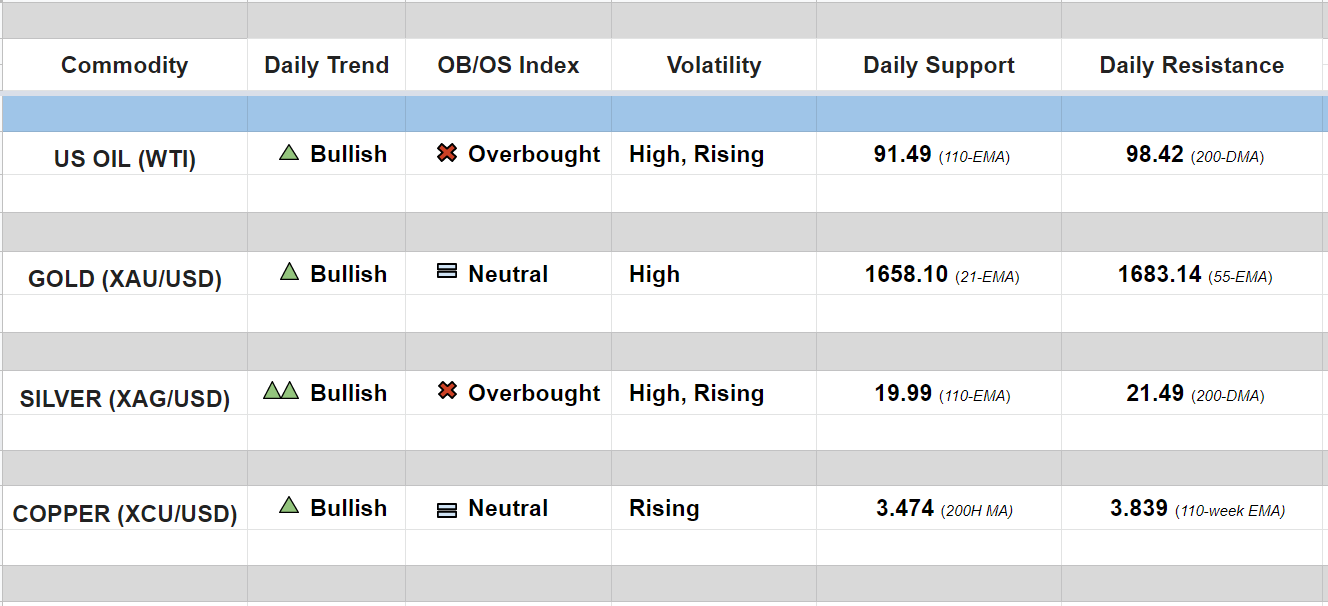Click the green triangle beside US Oil Bullish
The width and height of the screenshot is (1328, 606).
[289, 154]
